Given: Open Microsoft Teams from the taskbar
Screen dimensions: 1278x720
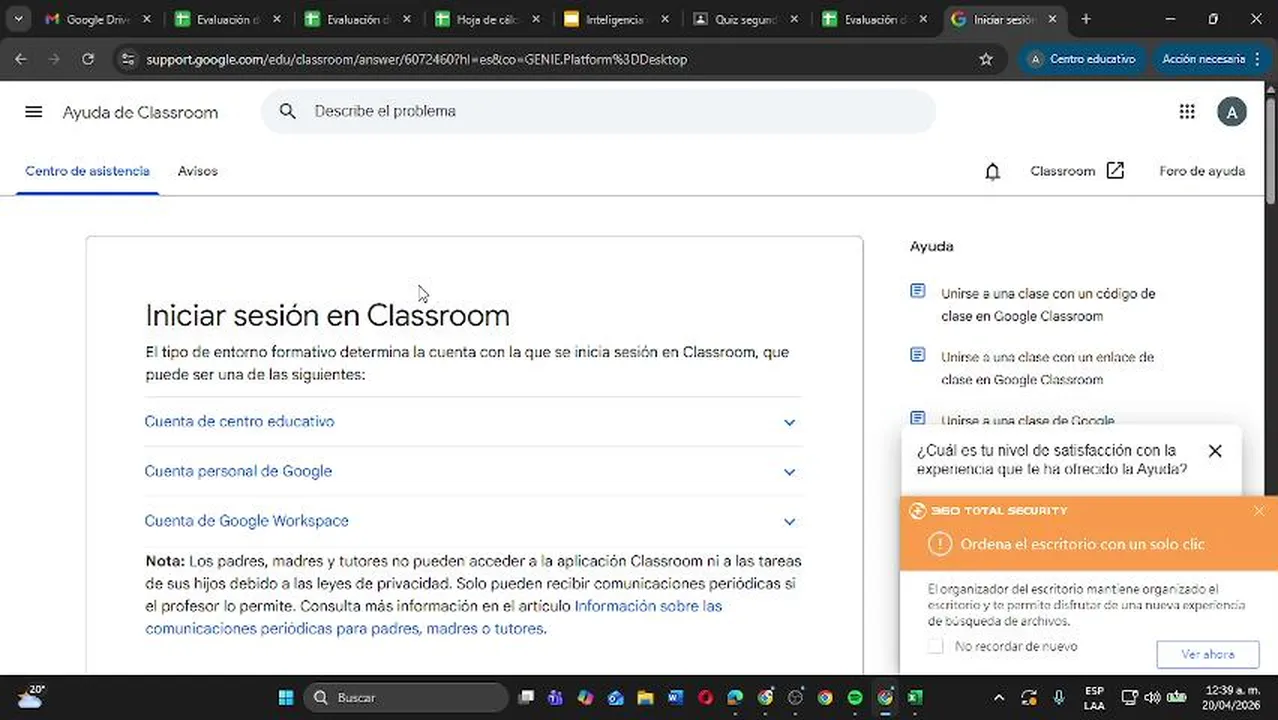Looking at the screenshot, I should 555,697.
